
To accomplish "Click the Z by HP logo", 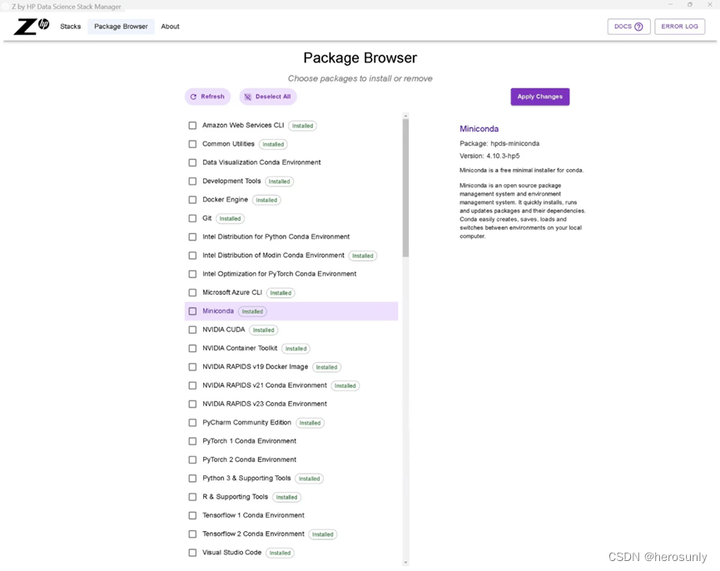I will (x=31, y=26).
